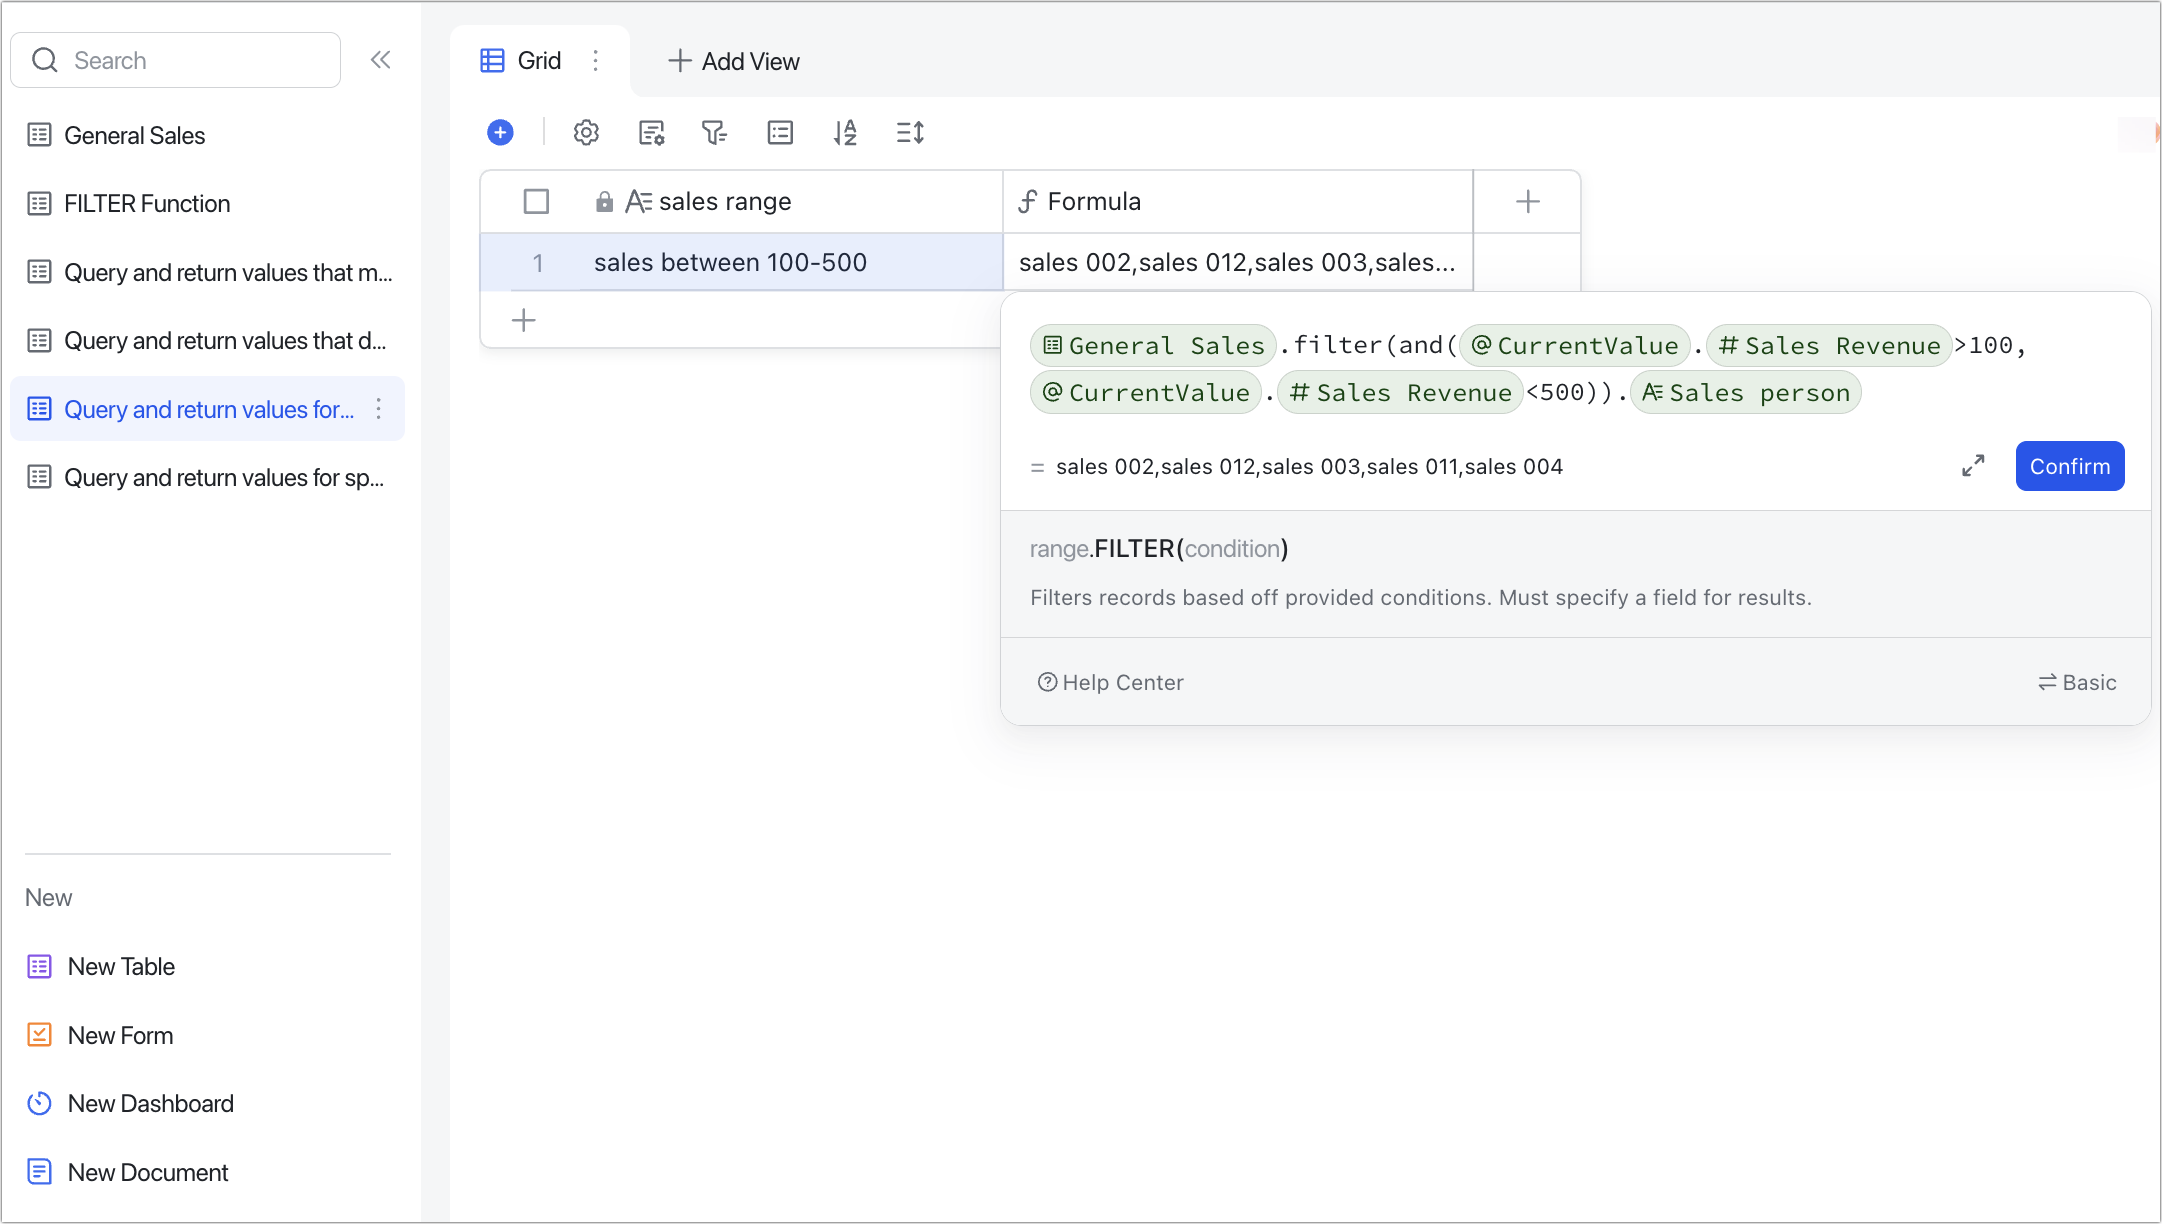Add a new column with plus header

pyautogui.click(x=1527, y=201)
